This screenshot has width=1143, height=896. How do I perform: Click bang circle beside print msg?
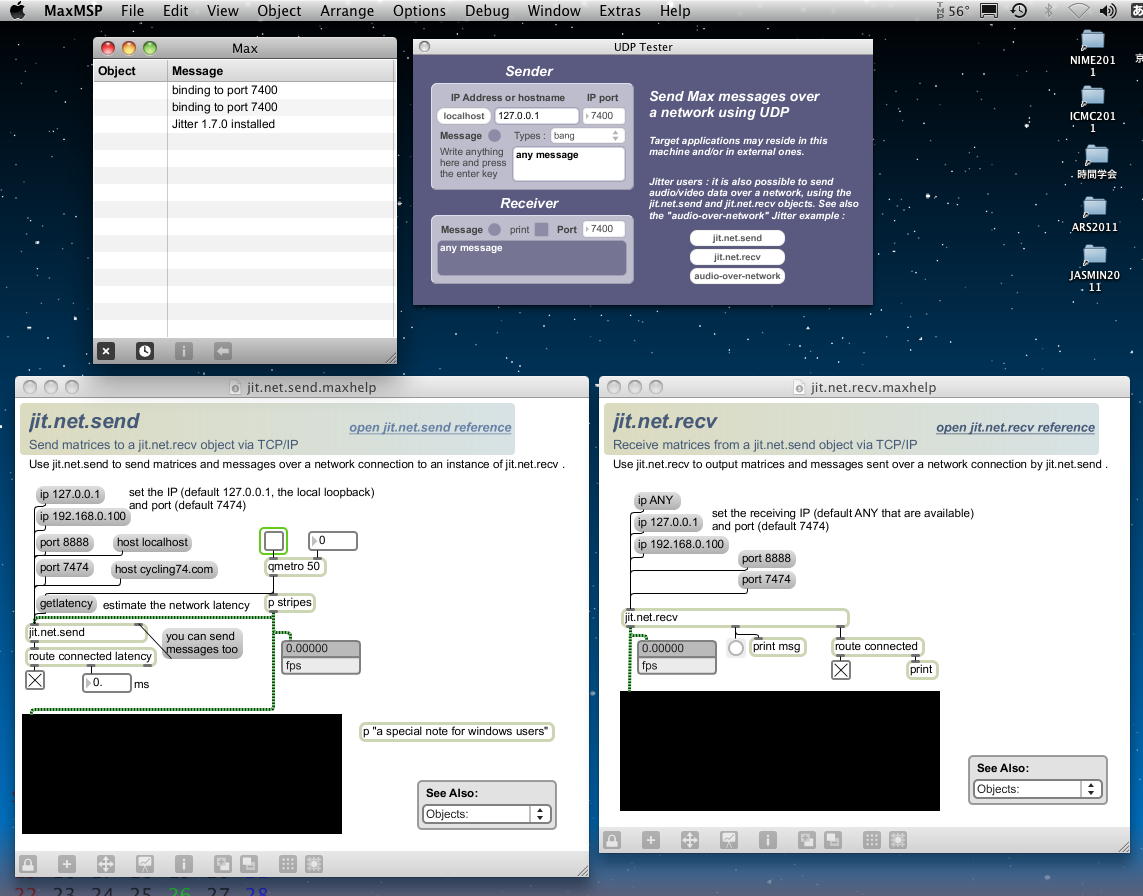736,647
